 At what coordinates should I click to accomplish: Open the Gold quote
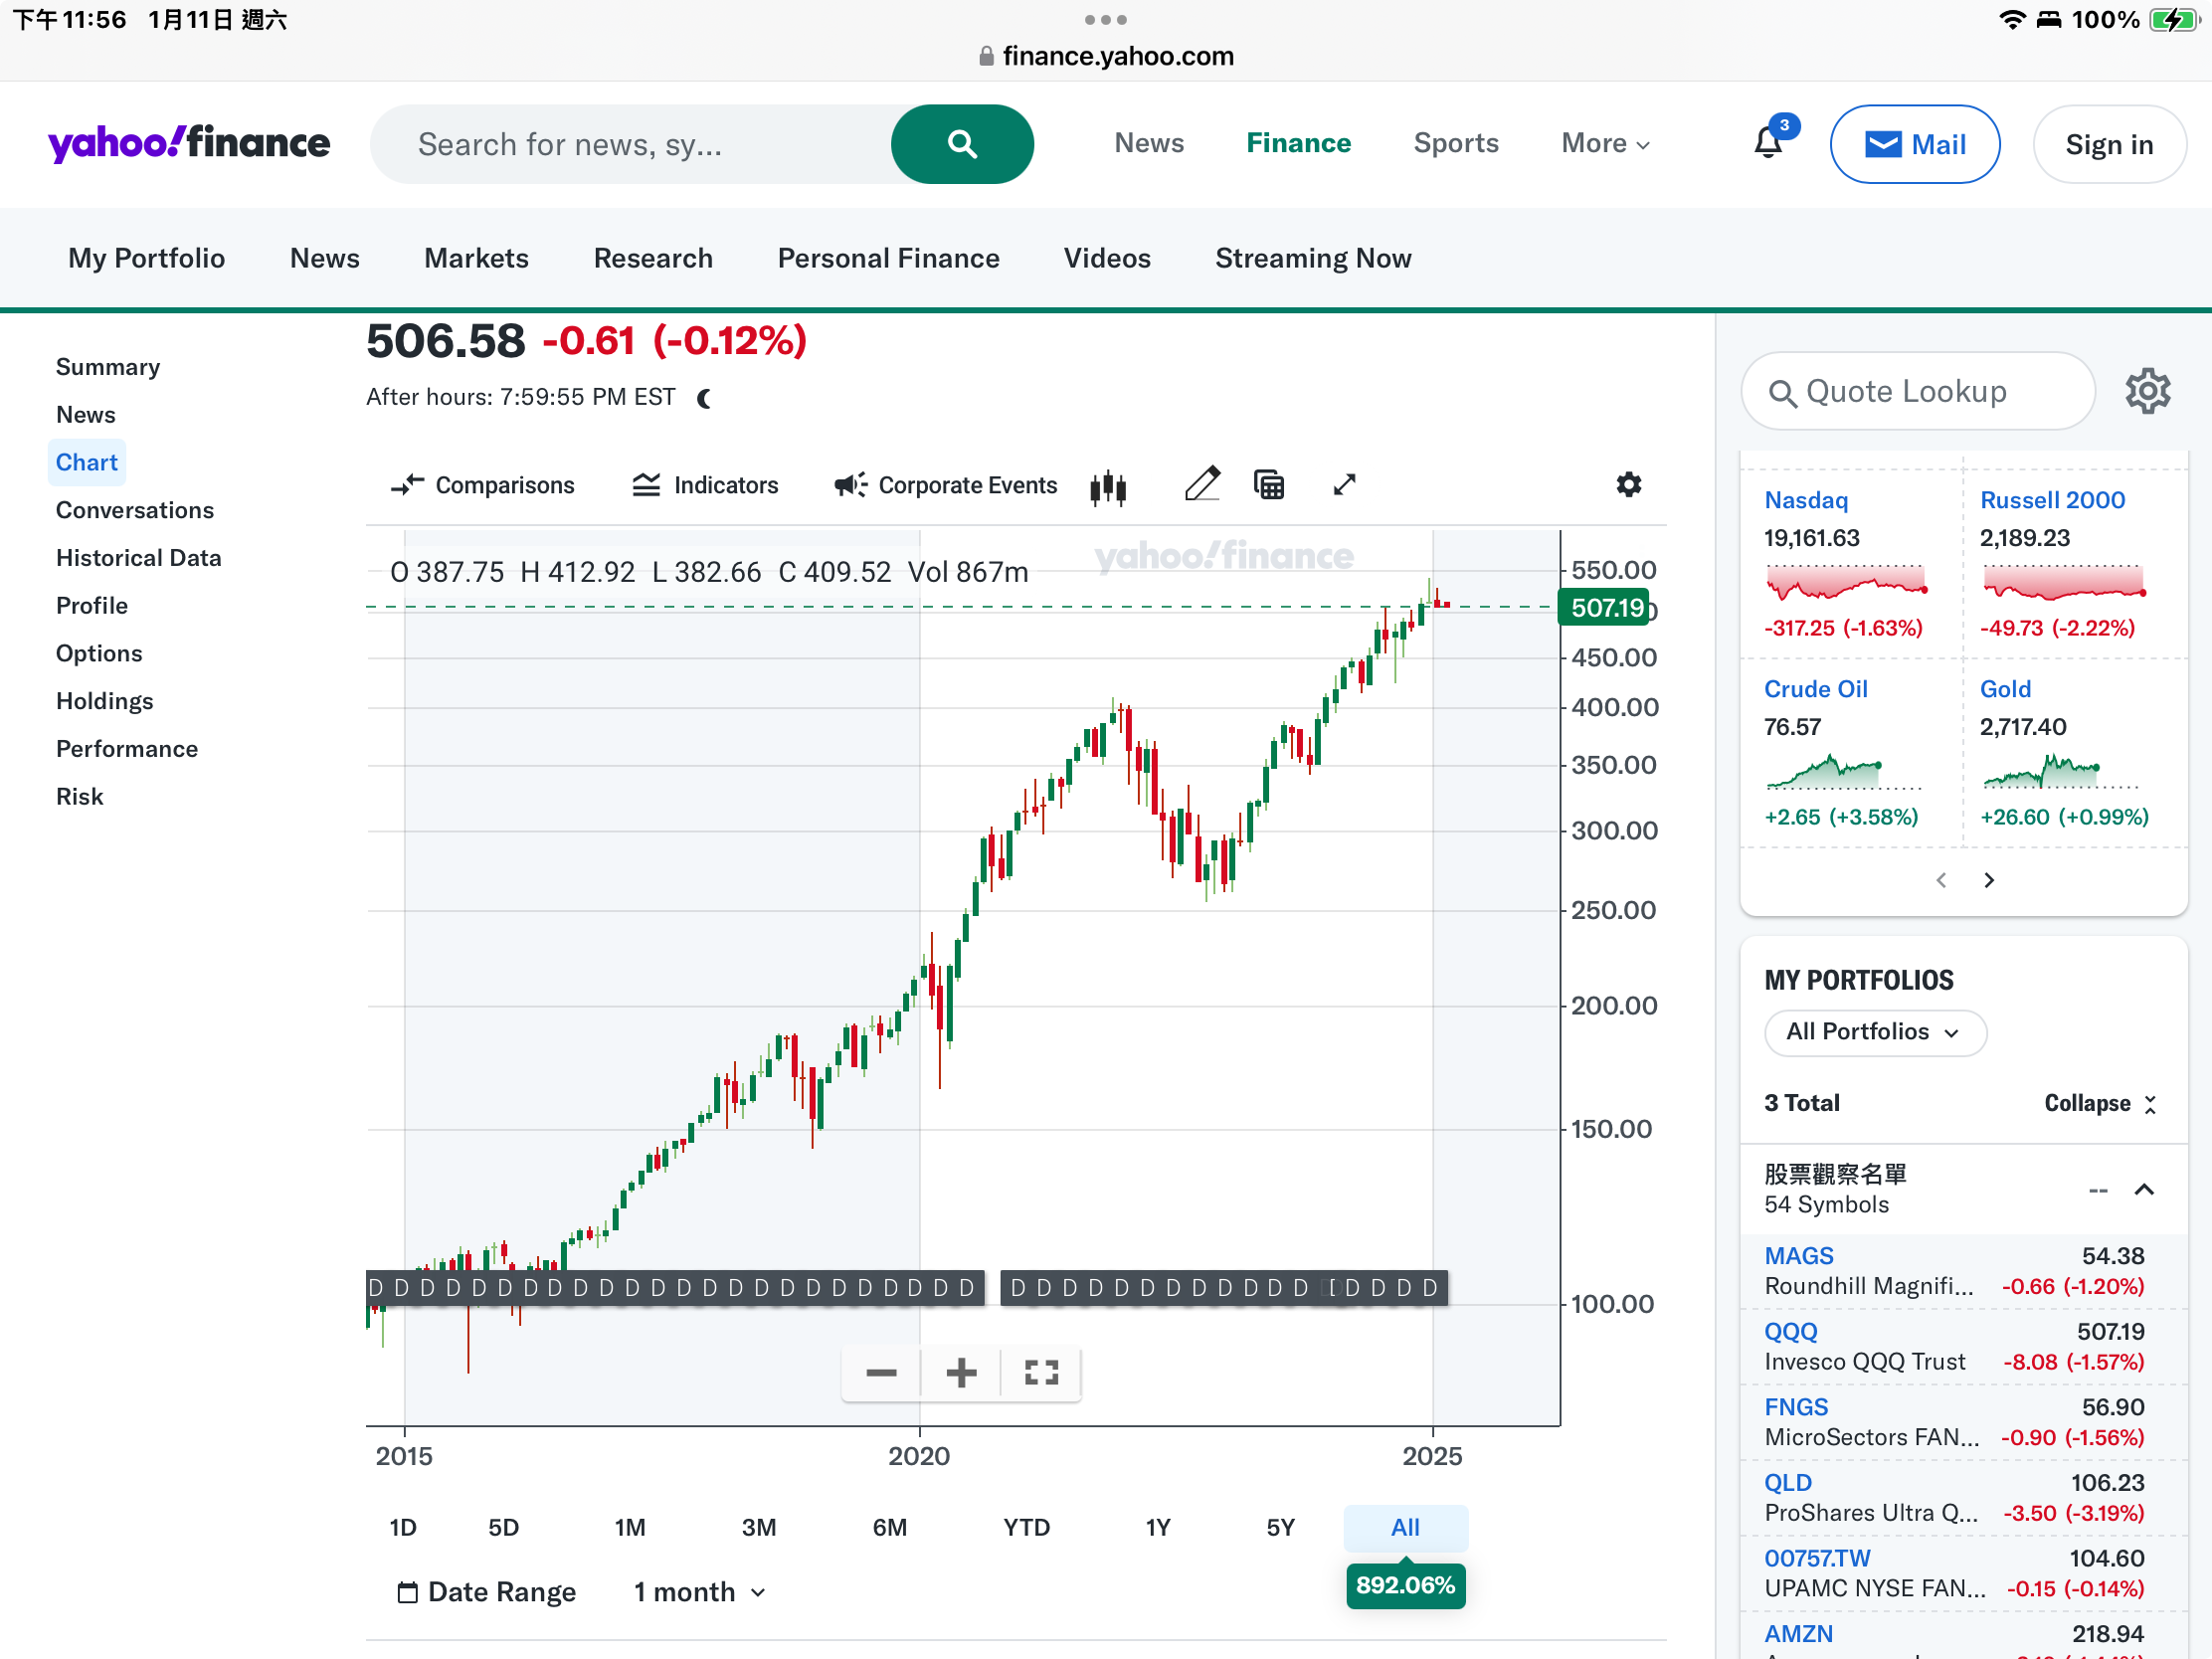point(2005,689)
